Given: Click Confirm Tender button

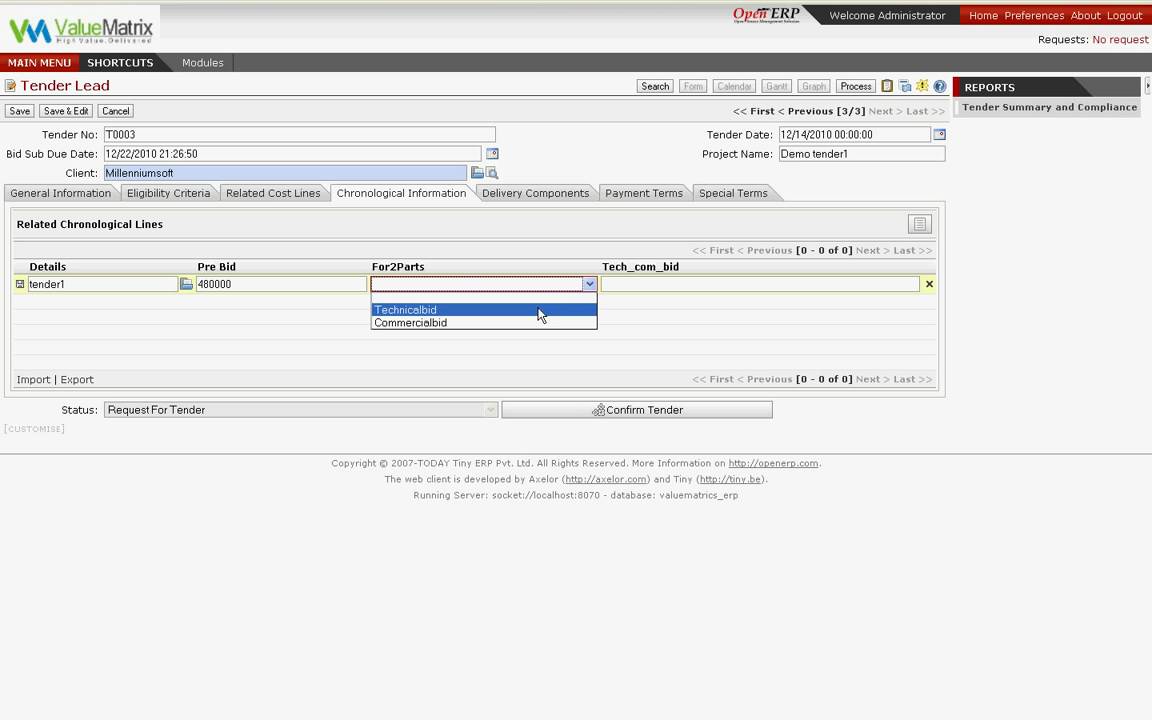Looking at the screenshot, I should [637, 410].
